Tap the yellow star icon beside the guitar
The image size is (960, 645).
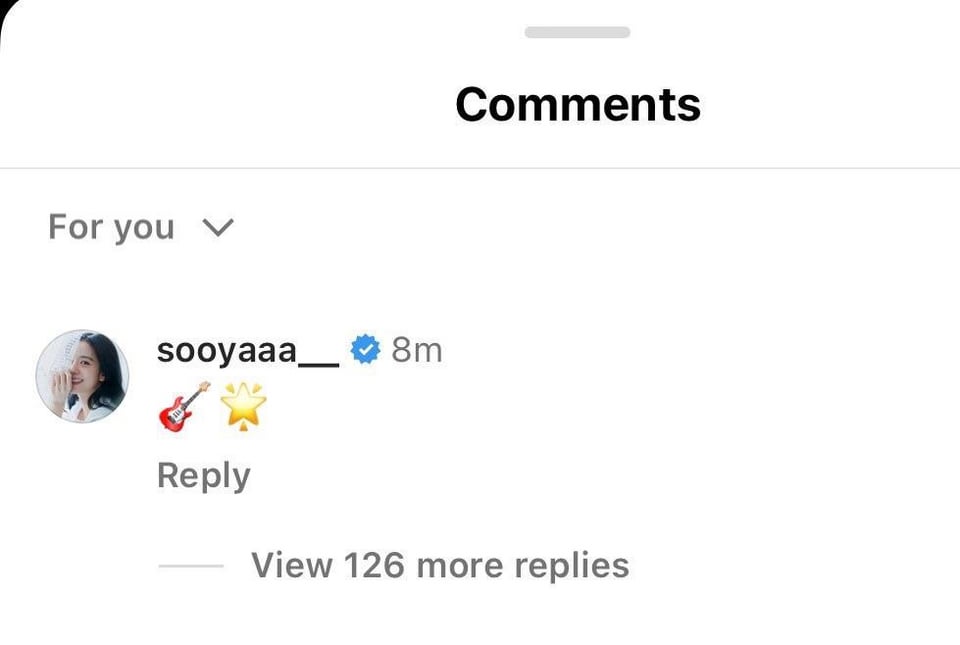point(245,406)
